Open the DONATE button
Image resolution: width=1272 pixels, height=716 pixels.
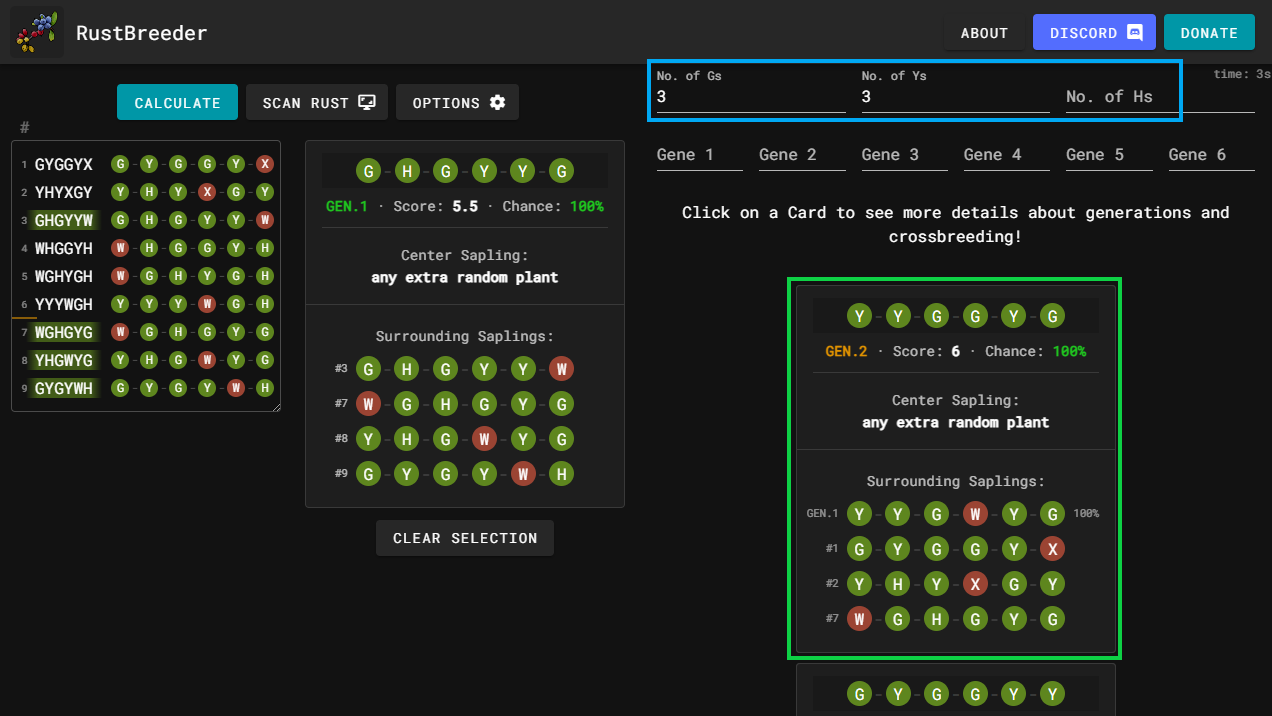point(1209,33)
